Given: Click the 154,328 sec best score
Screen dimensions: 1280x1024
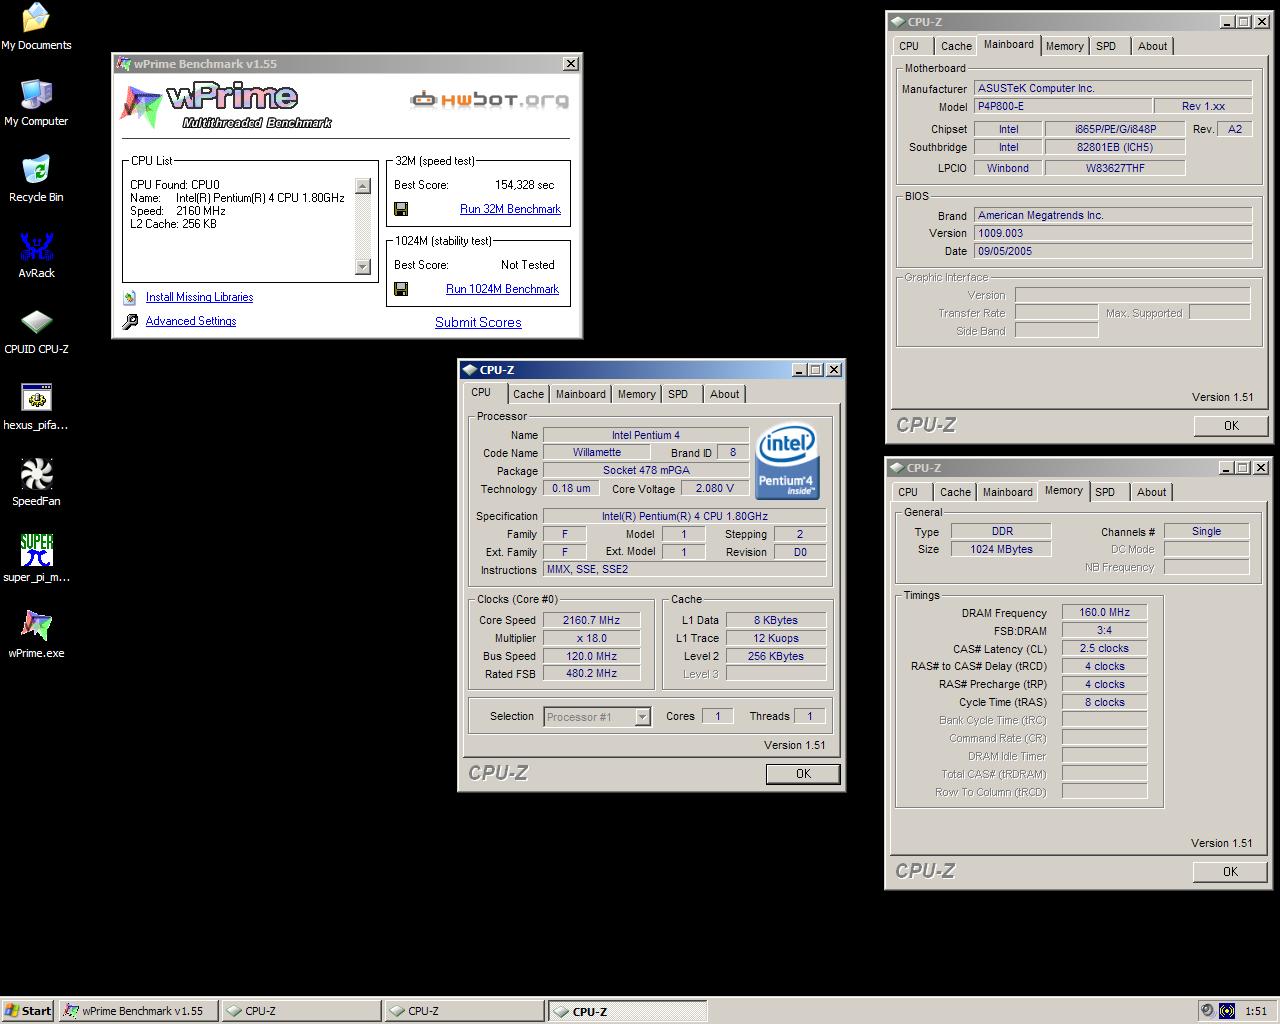Looking at the screenshot, I should point(524,185).
